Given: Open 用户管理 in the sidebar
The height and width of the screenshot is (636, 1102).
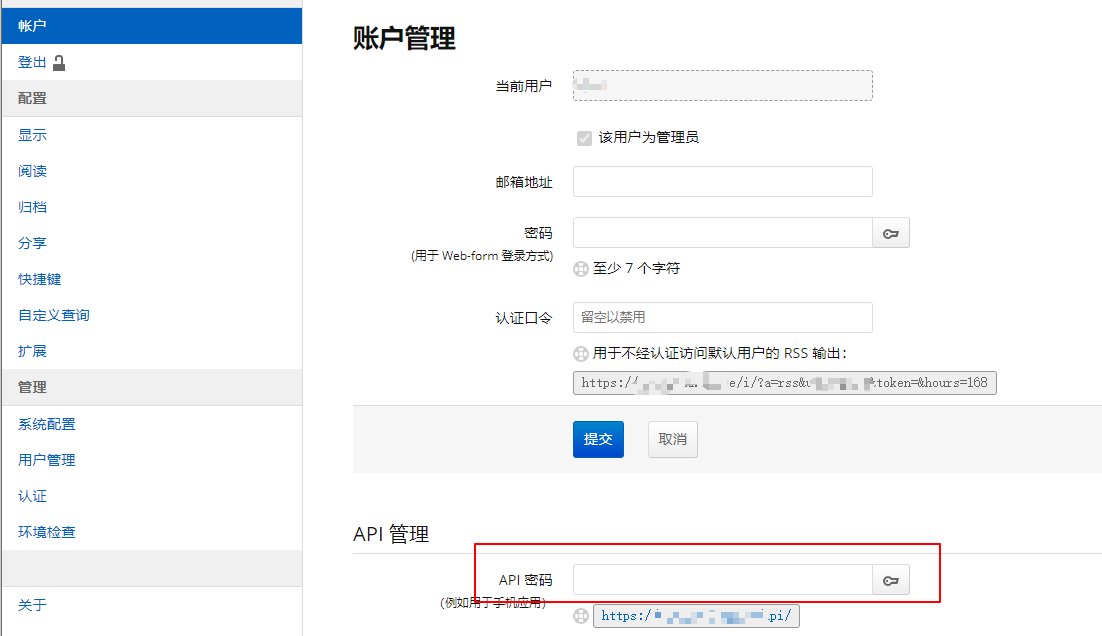Looking at the screenshot, I should pos(46,460).
